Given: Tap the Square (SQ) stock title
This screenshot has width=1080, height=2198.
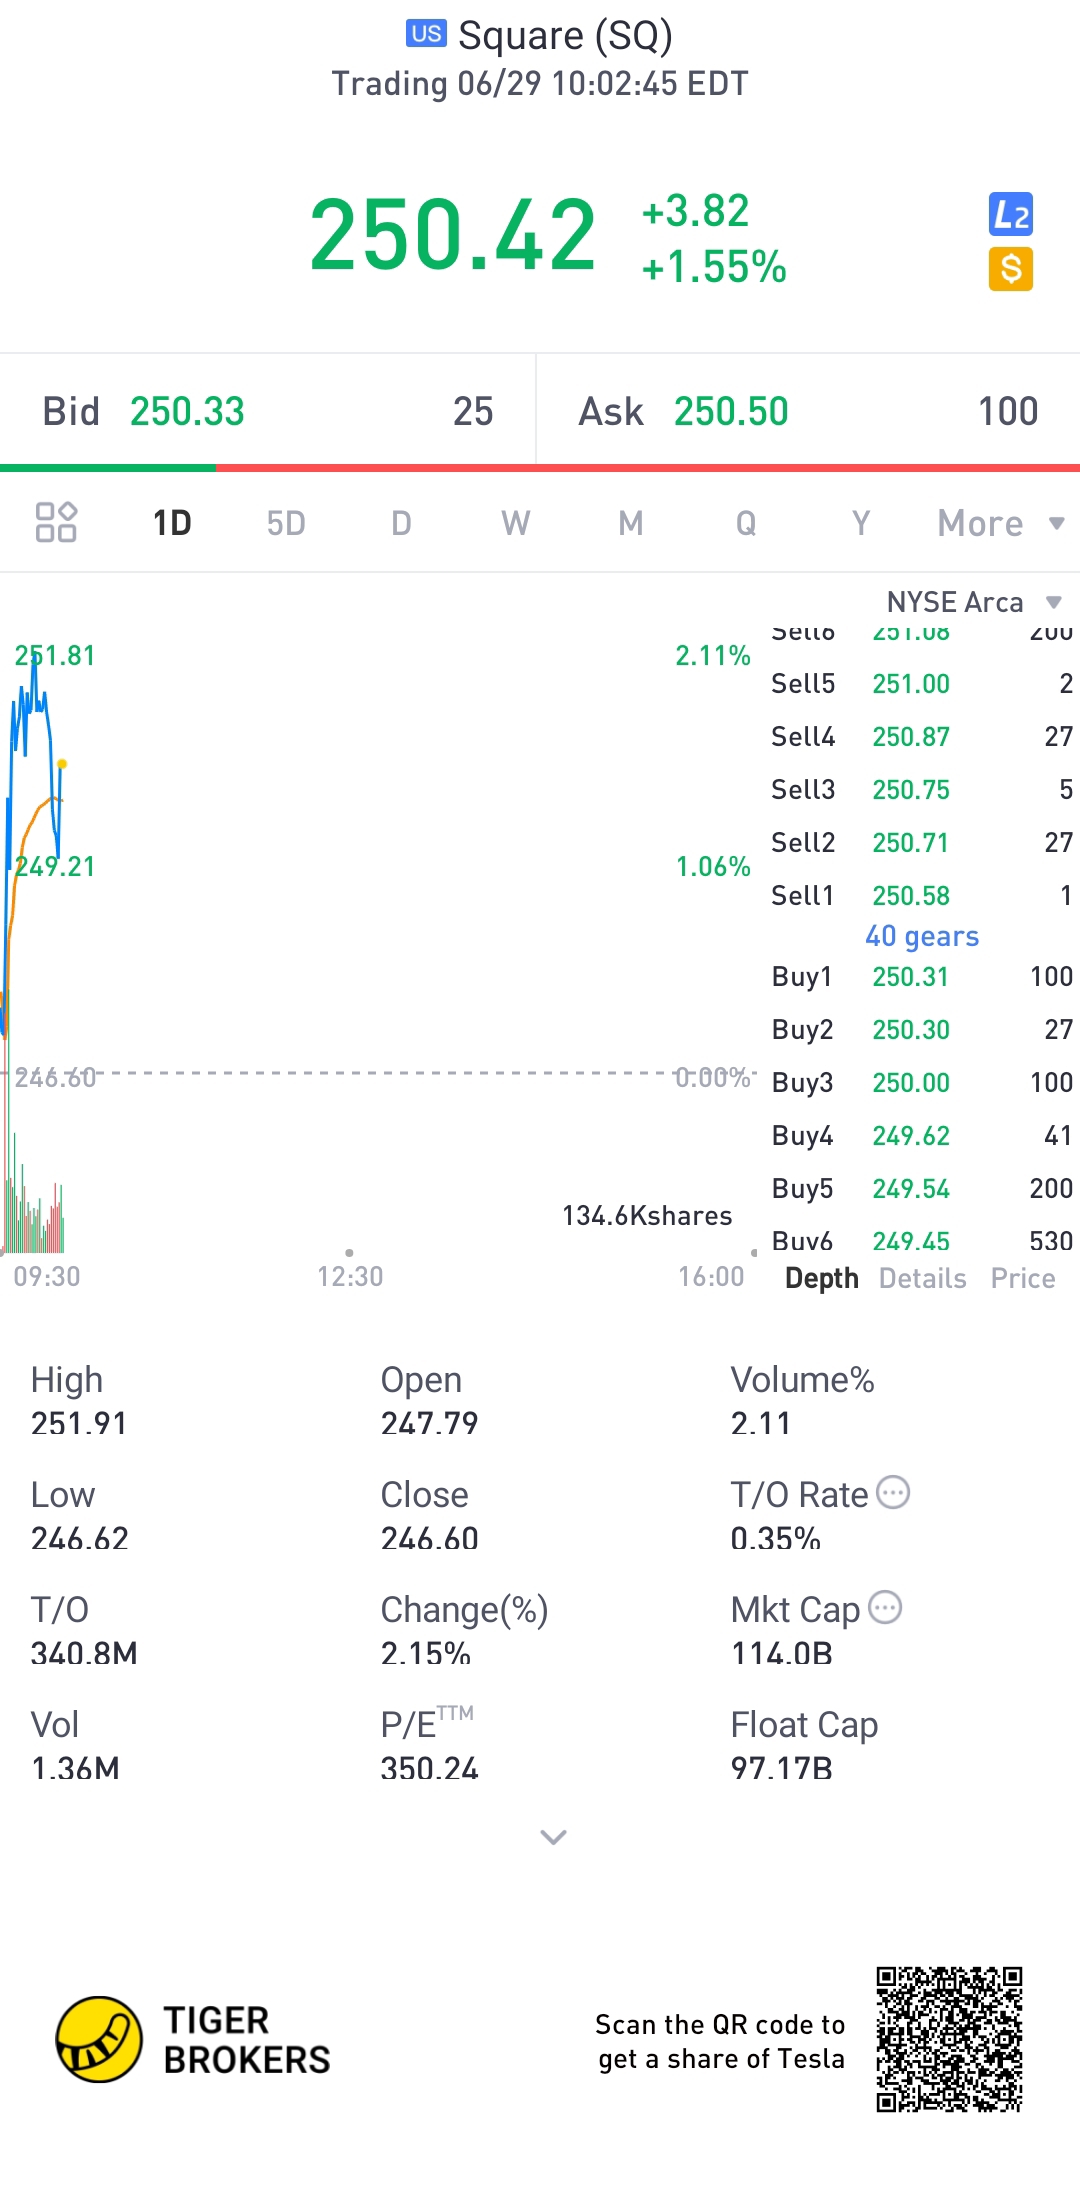Looking at the screenshot, I should pos(565,35).
